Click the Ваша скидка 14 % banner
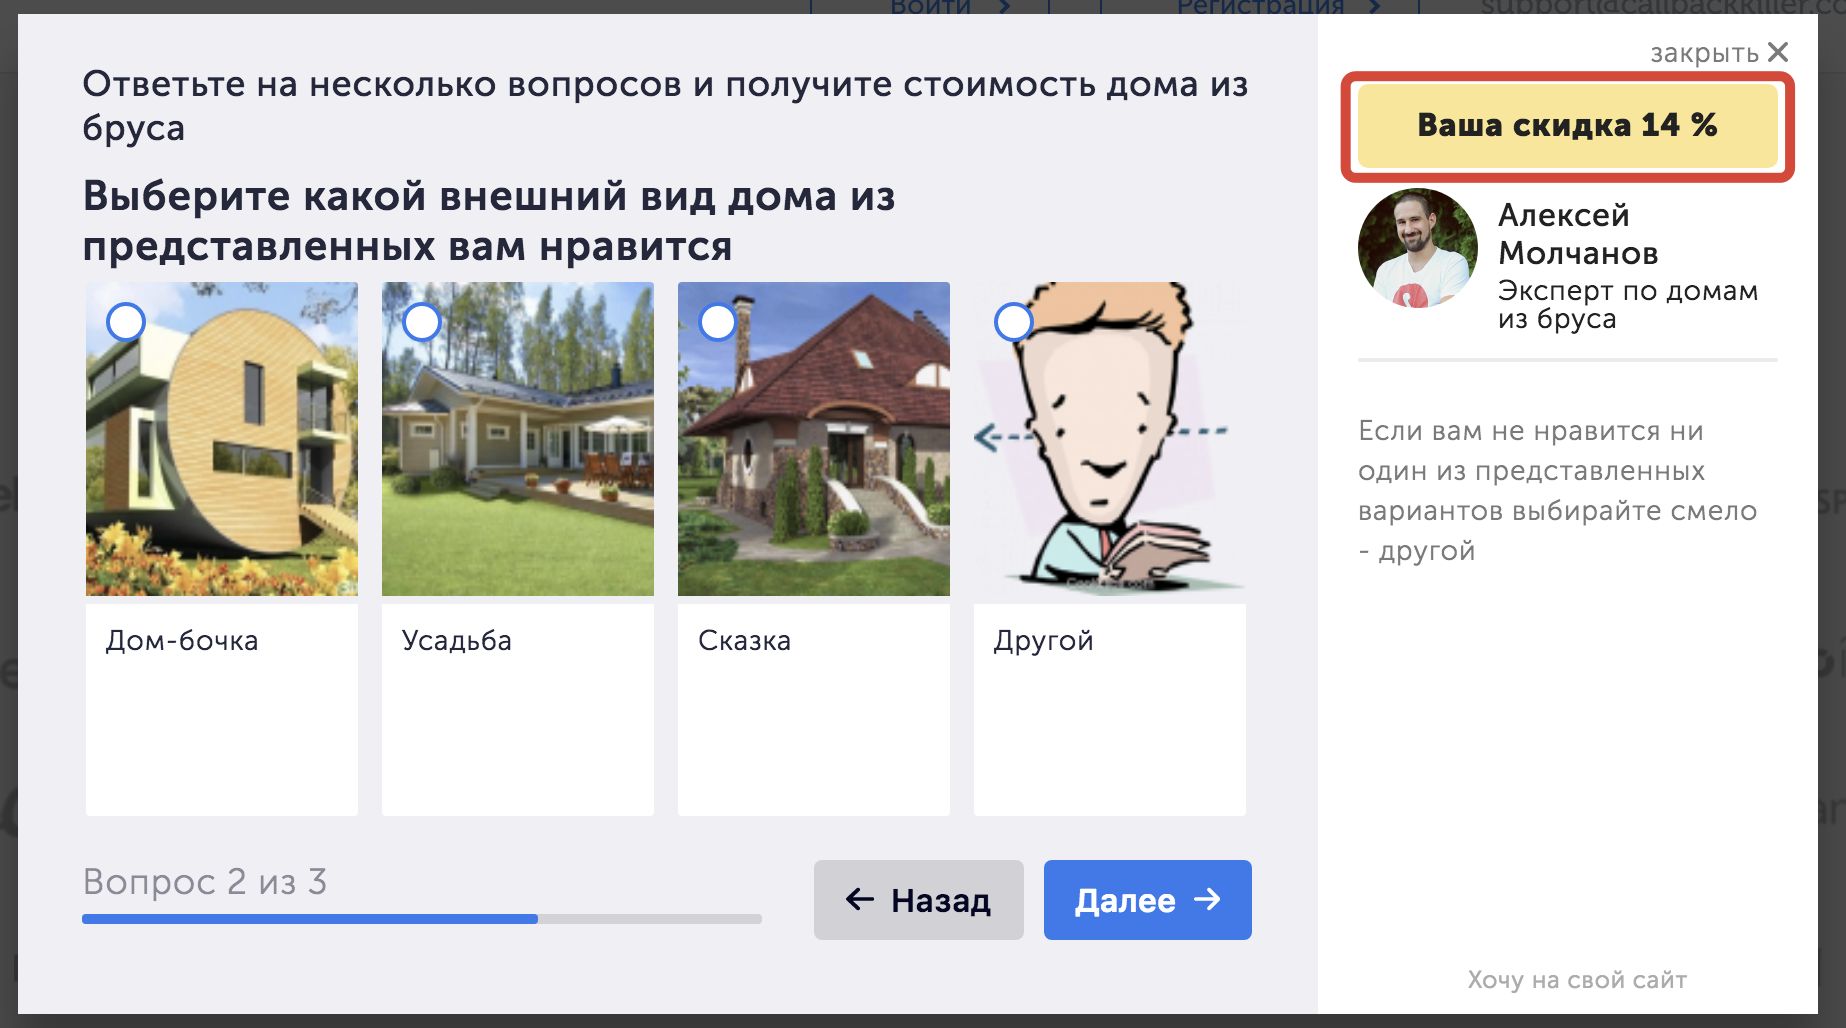The image size is (1846, 1028). [1567, 125]
